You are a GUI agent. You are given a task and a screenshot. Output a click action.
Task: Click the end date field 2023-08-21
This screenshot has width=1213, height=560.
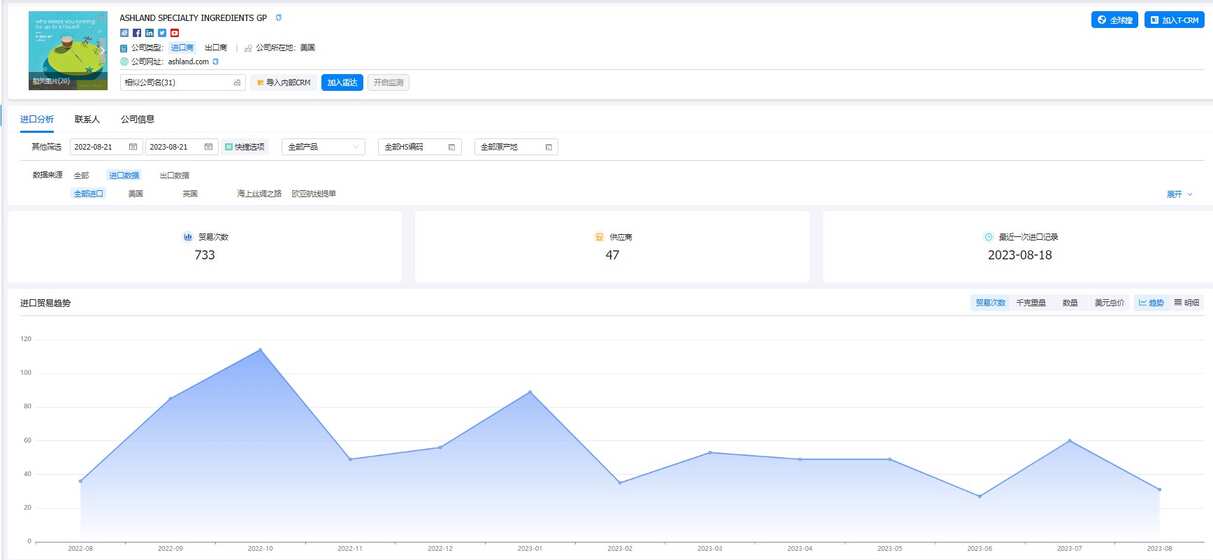pyautogui.click(x=181, y=147)
